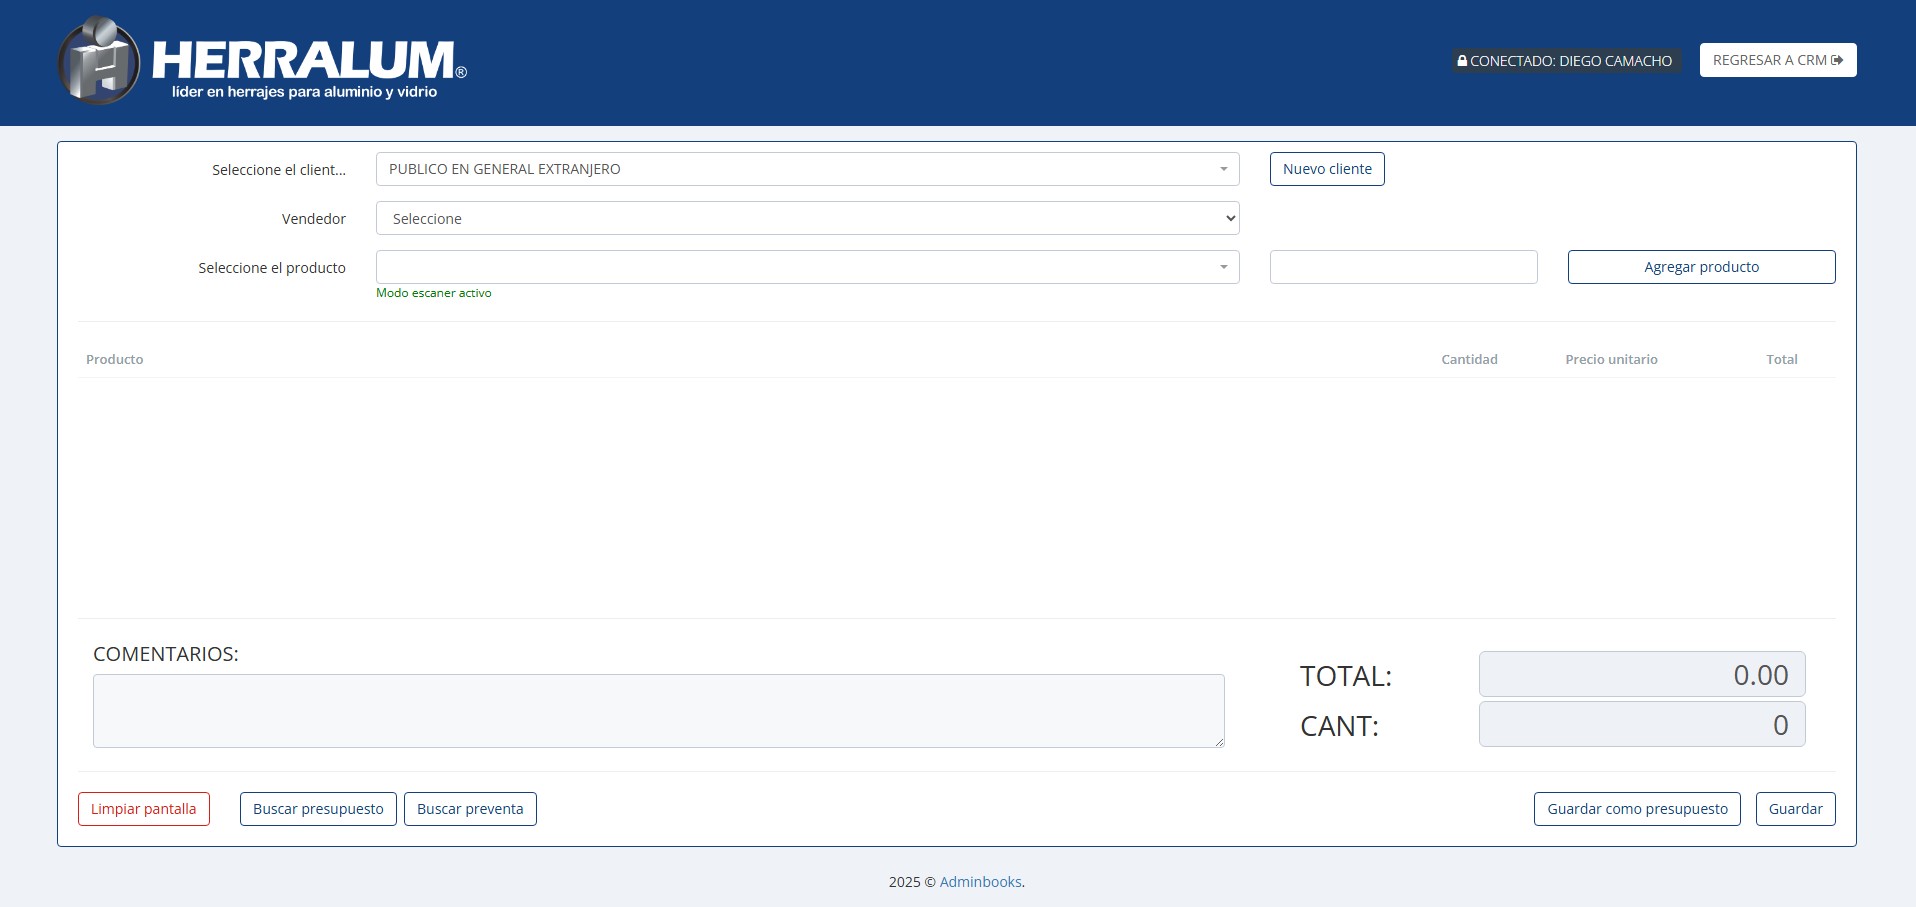1916x907 pixels.
Task: Click the lock icon beside Conectado
Action: click(x=1462, y=61)
